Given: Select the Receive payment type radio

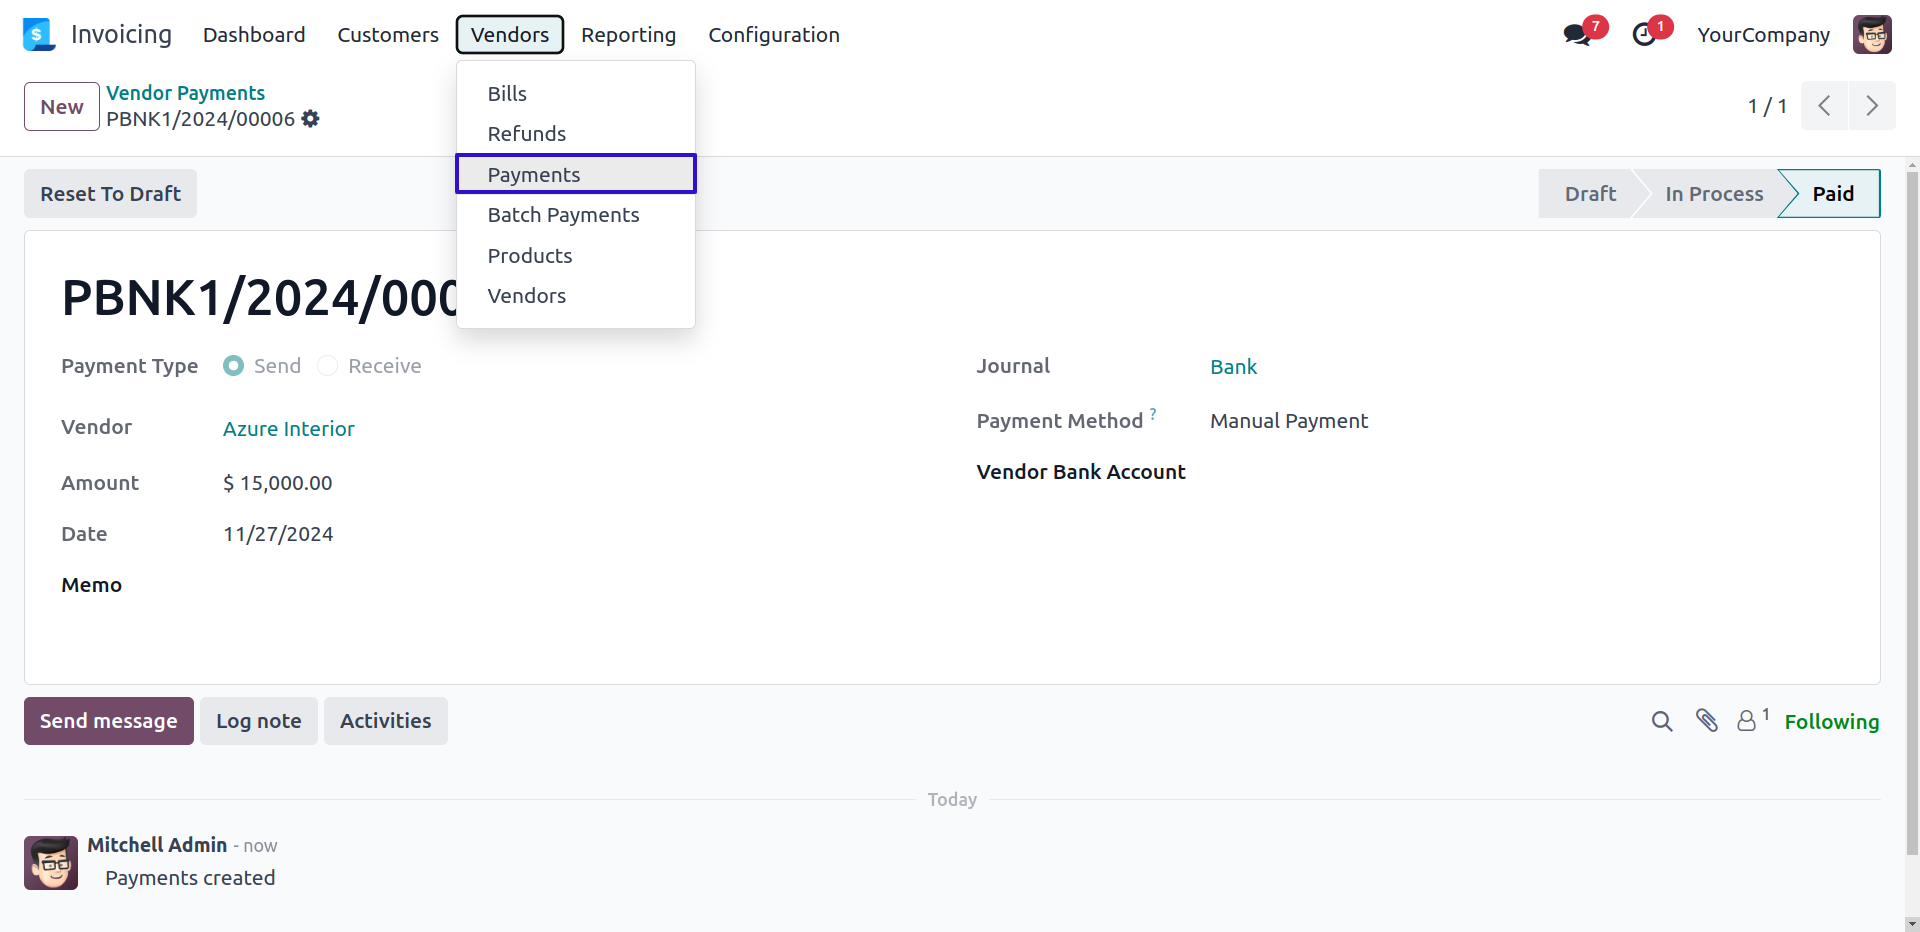Looking at the screenshot, I should pyautogui.click(x=328, y=366).
